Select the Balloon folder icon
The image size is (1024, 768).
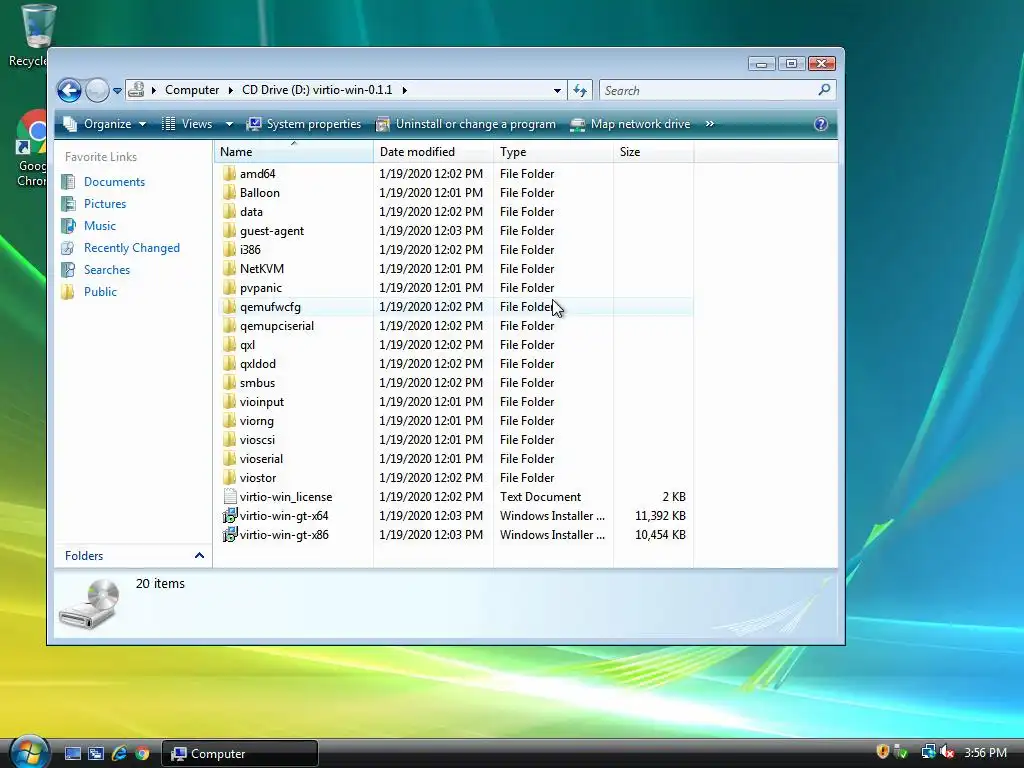coord(229,193)
